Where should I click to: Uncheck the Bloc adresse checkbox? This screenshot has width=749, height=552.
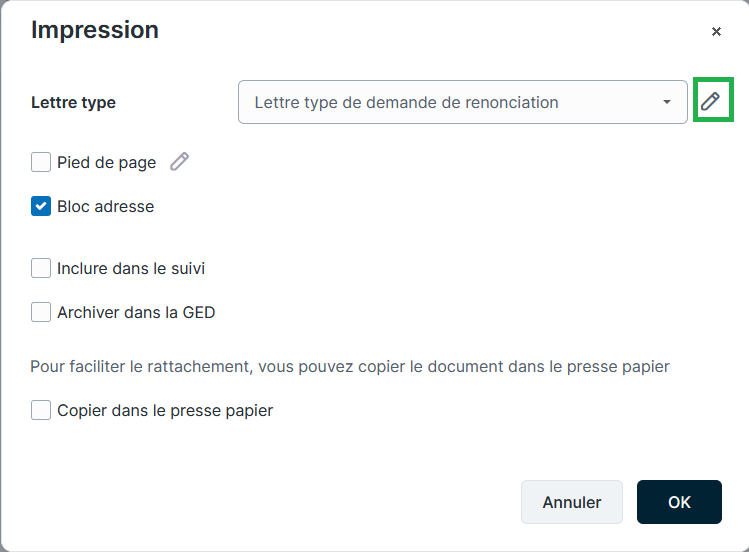click(41, 207)
